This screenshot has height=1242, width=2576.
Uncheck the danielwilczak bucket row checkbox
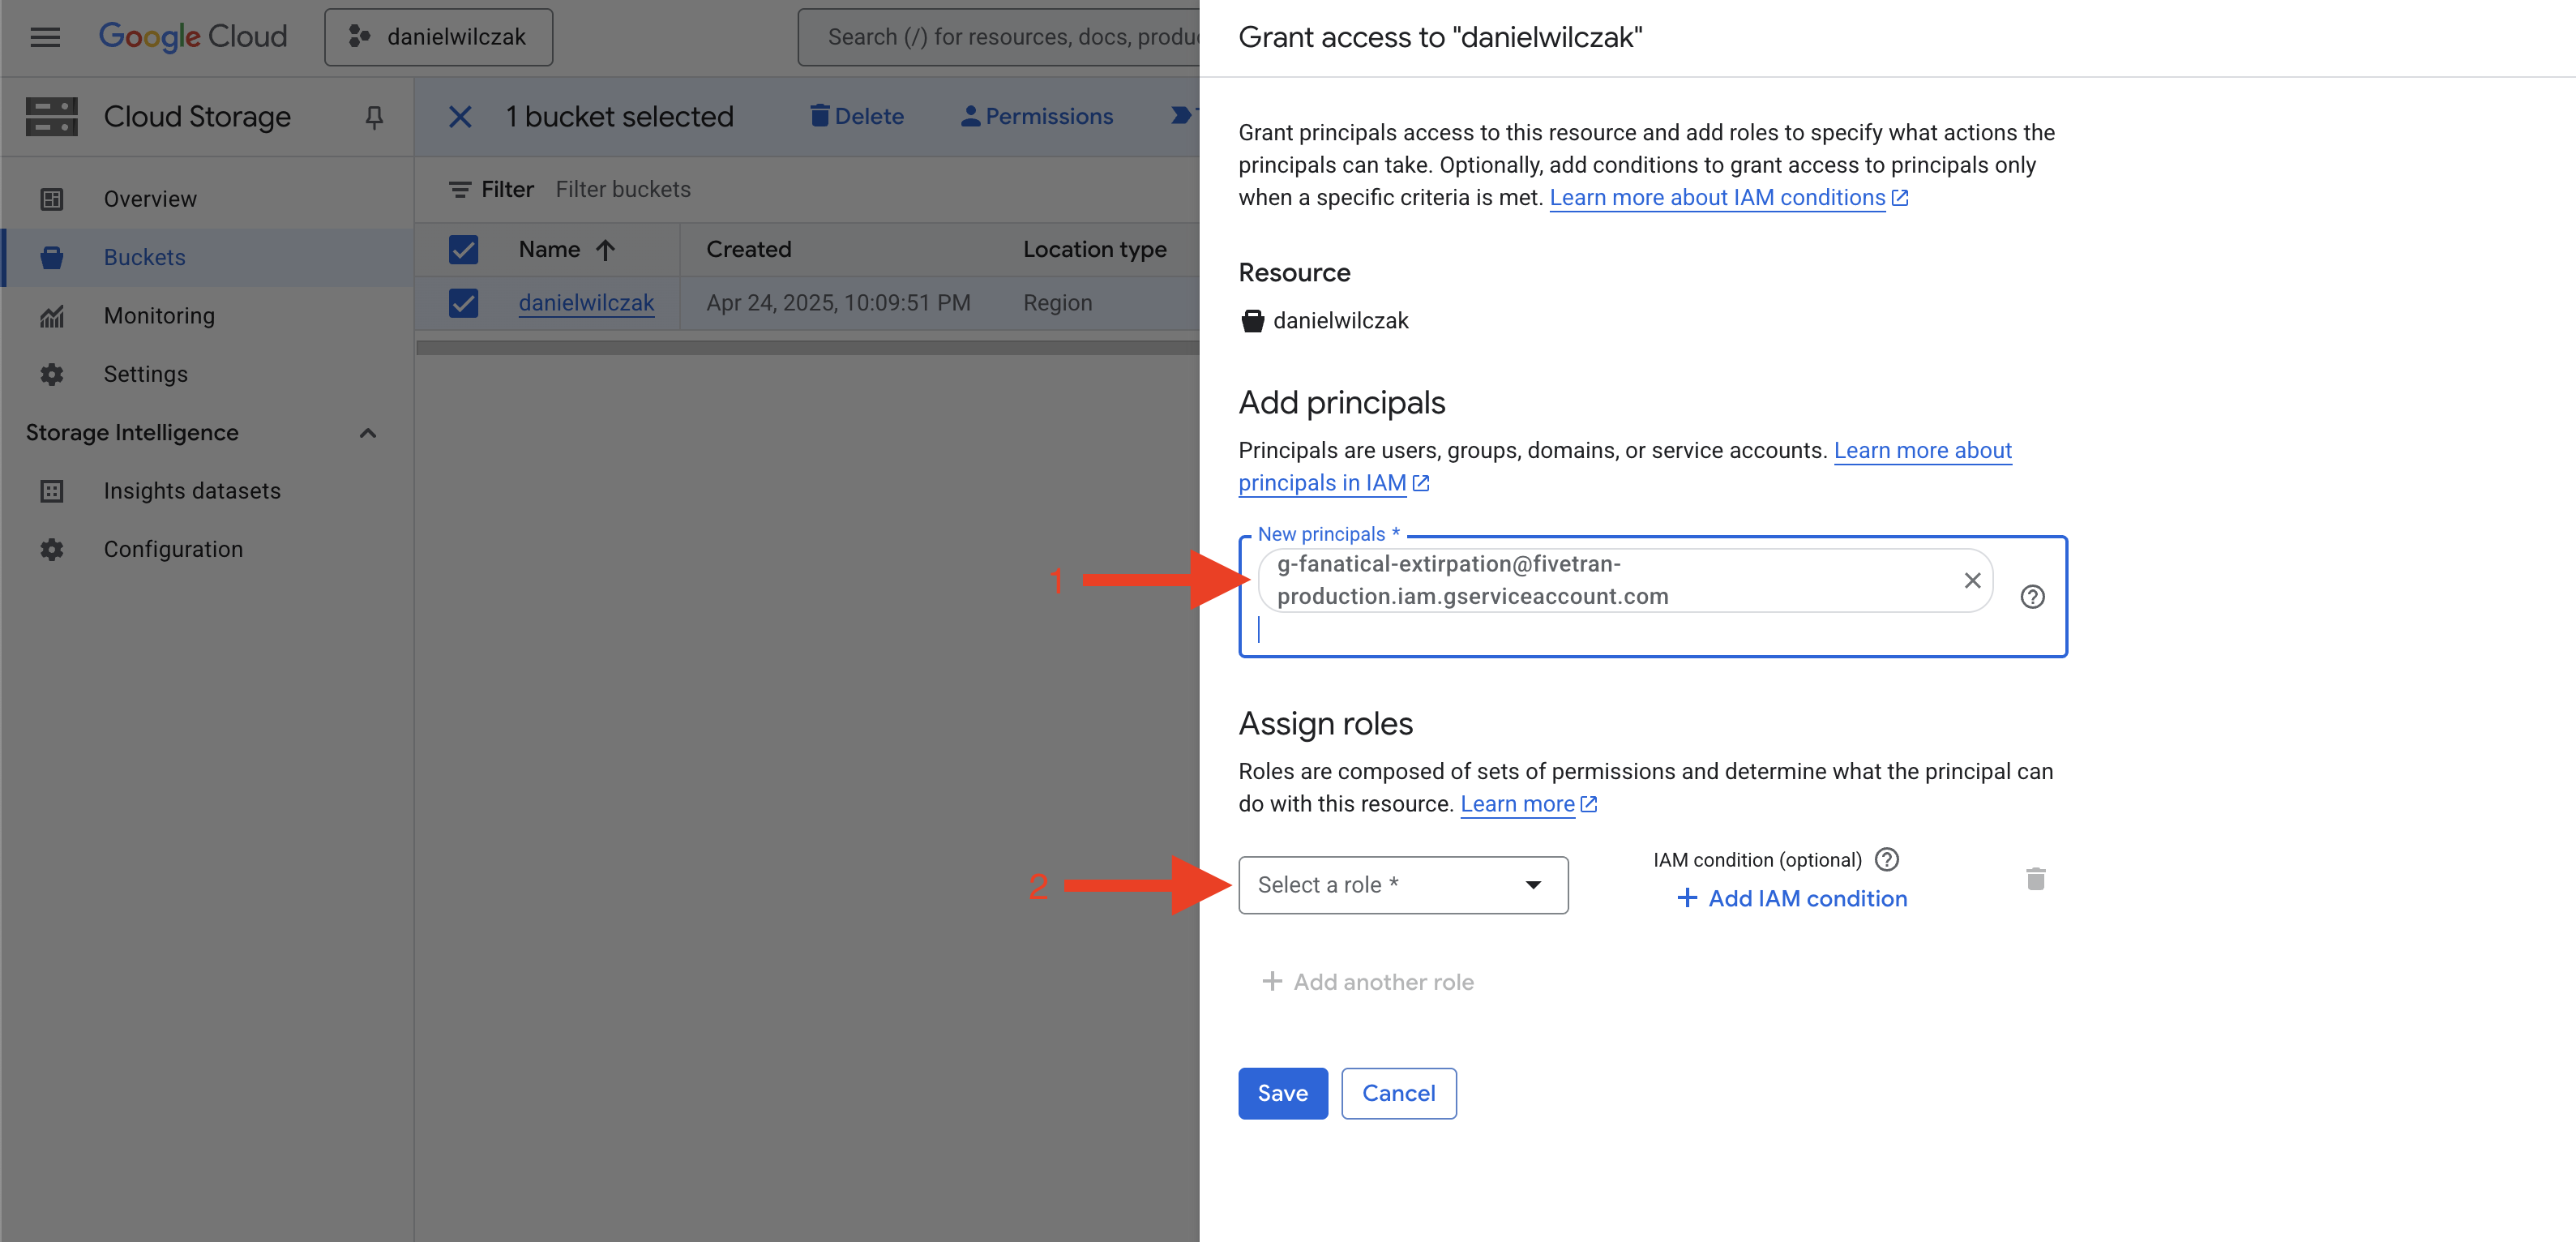point(464,303)
